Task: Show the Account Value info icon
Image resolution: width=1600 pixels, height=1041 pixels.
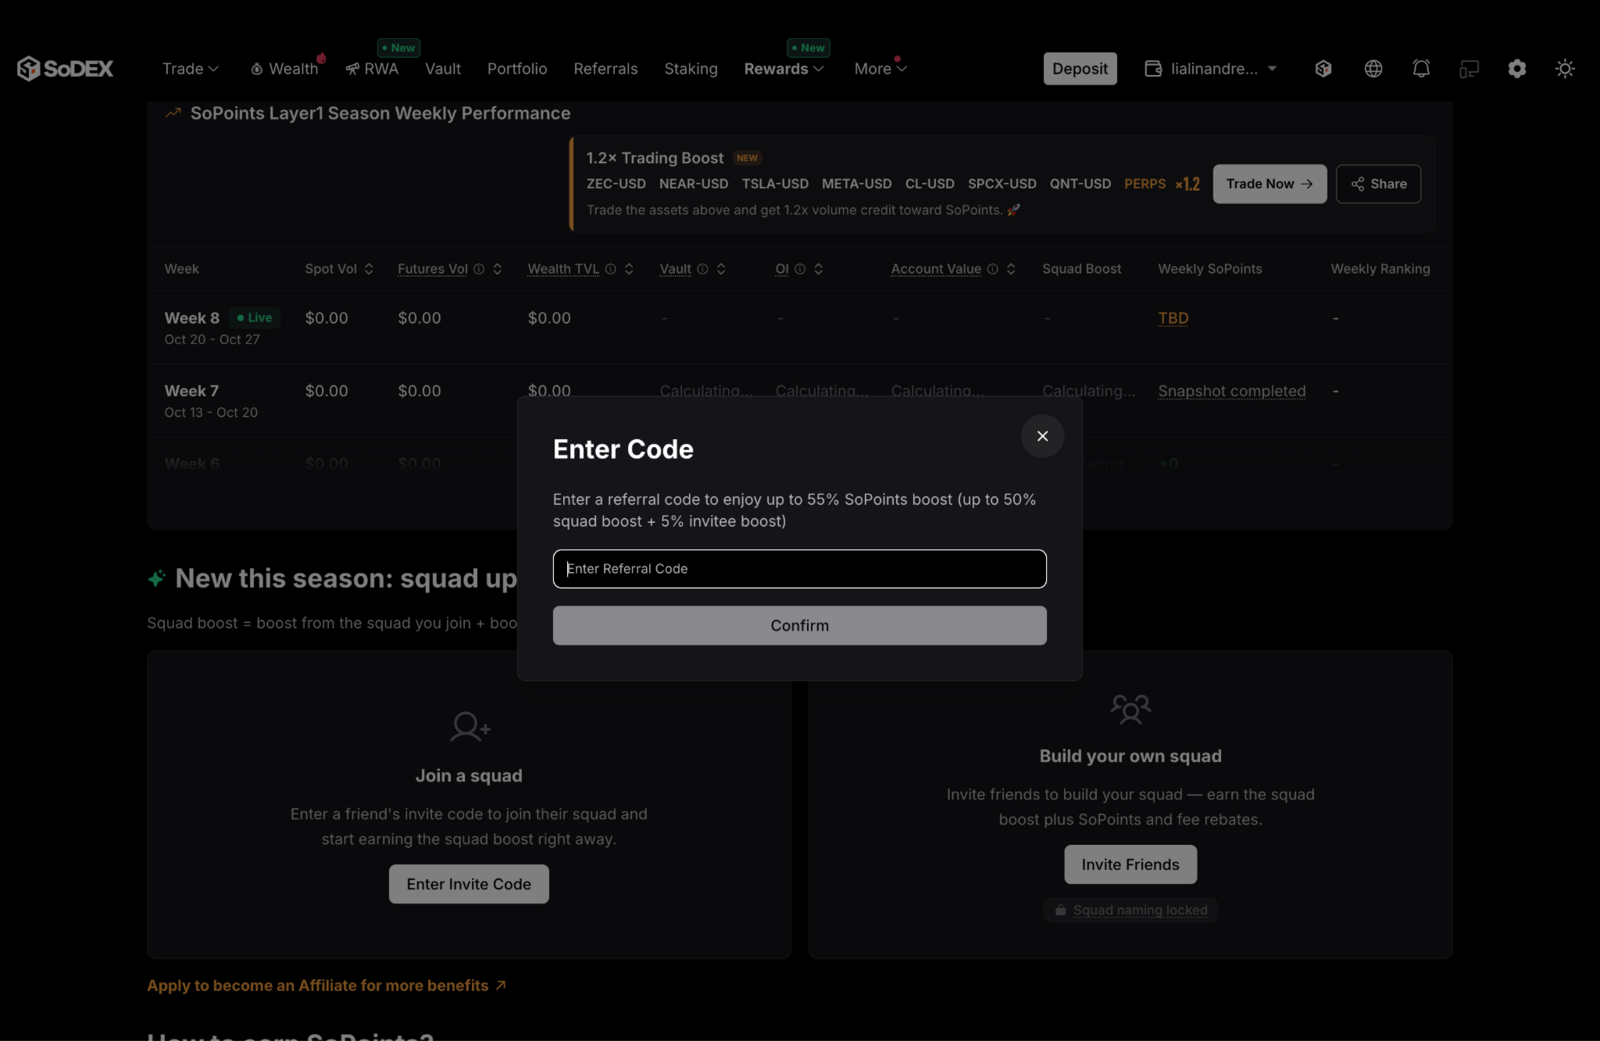Action: pyautogui.click(x=992, y=269)
